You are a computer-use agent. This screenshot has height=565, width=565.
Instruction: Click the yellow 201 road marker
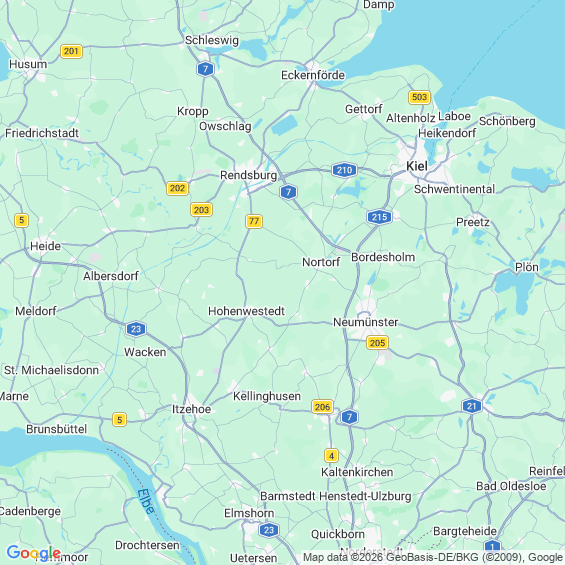pos(71,51)
